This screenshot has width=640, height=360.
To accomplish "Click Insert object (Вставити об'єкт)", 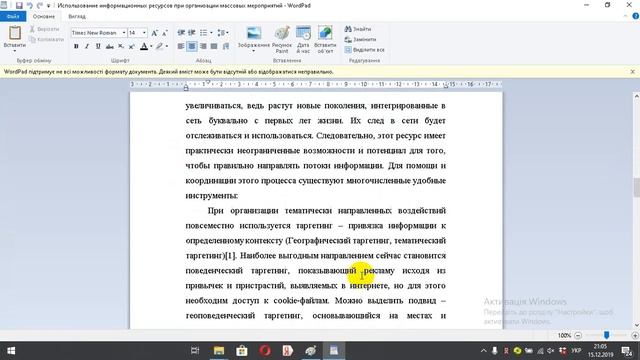I will [x=325, y=39].
